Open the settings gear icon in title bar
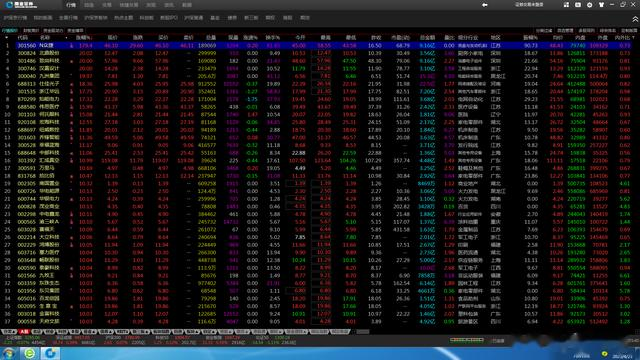This screenshot has width=640, height=360. (589, 5)
